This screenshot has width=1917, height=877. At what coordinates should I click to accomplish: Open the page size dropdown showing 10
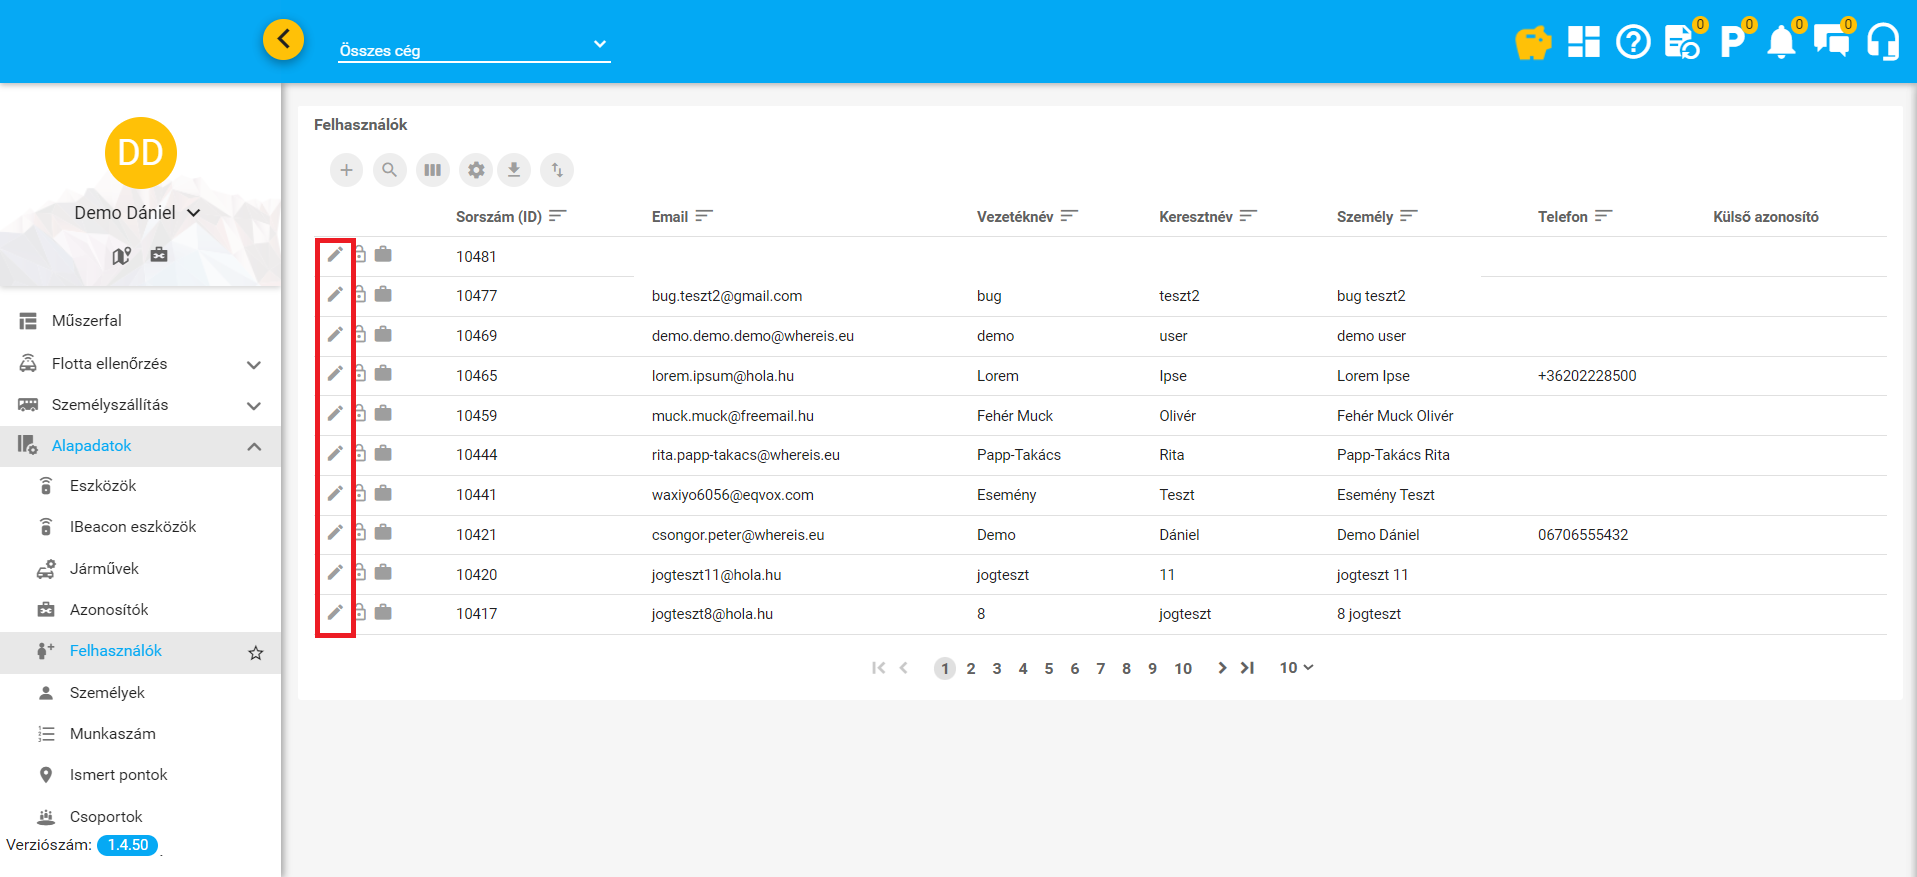click(x=1296, y=668)
